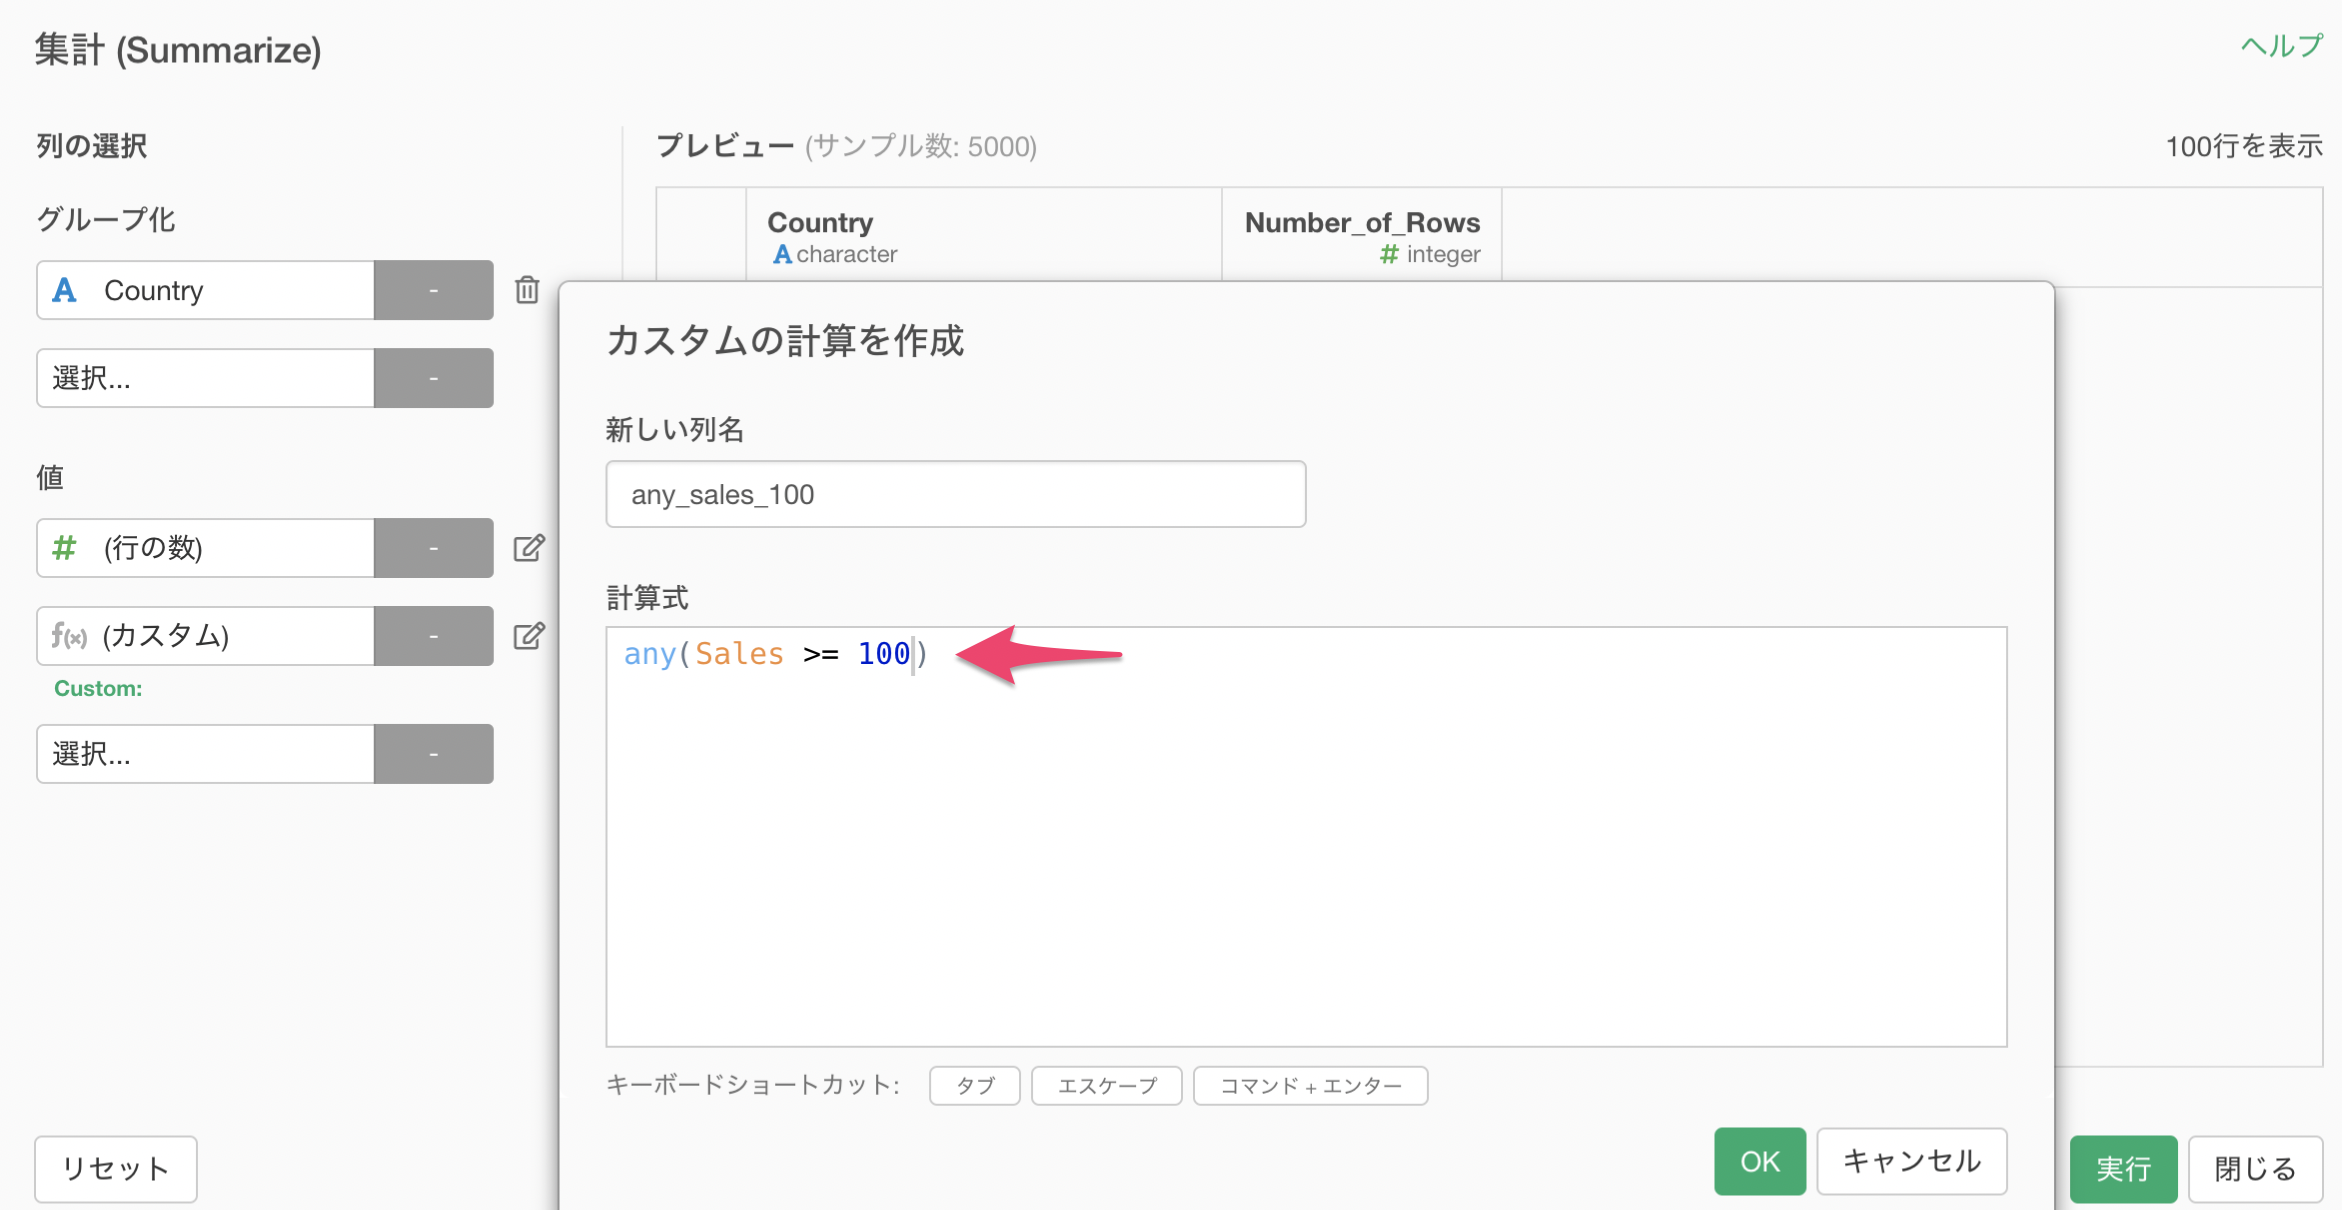Open the Country group column selector
Image resolution: width=2342 pixels, height=1210 pixels.
coord(205,290)
